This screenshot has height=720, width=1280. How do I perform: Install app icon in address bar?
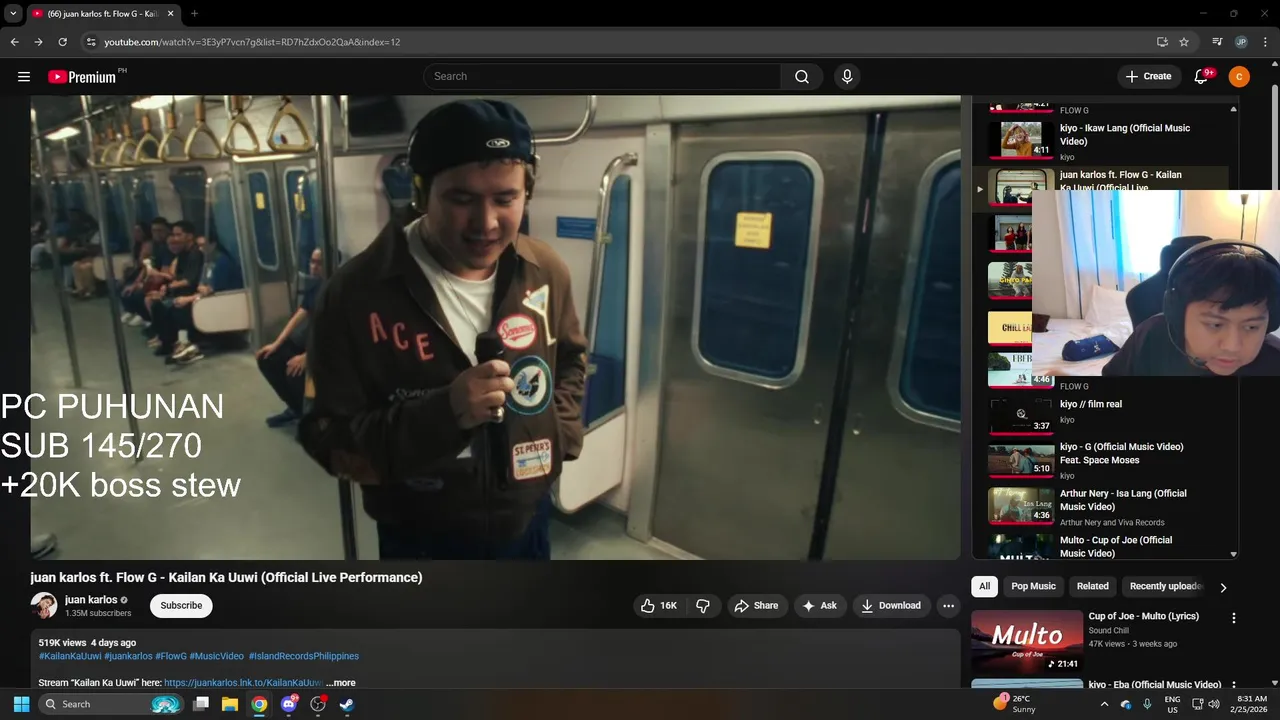tap(1162, 42)
